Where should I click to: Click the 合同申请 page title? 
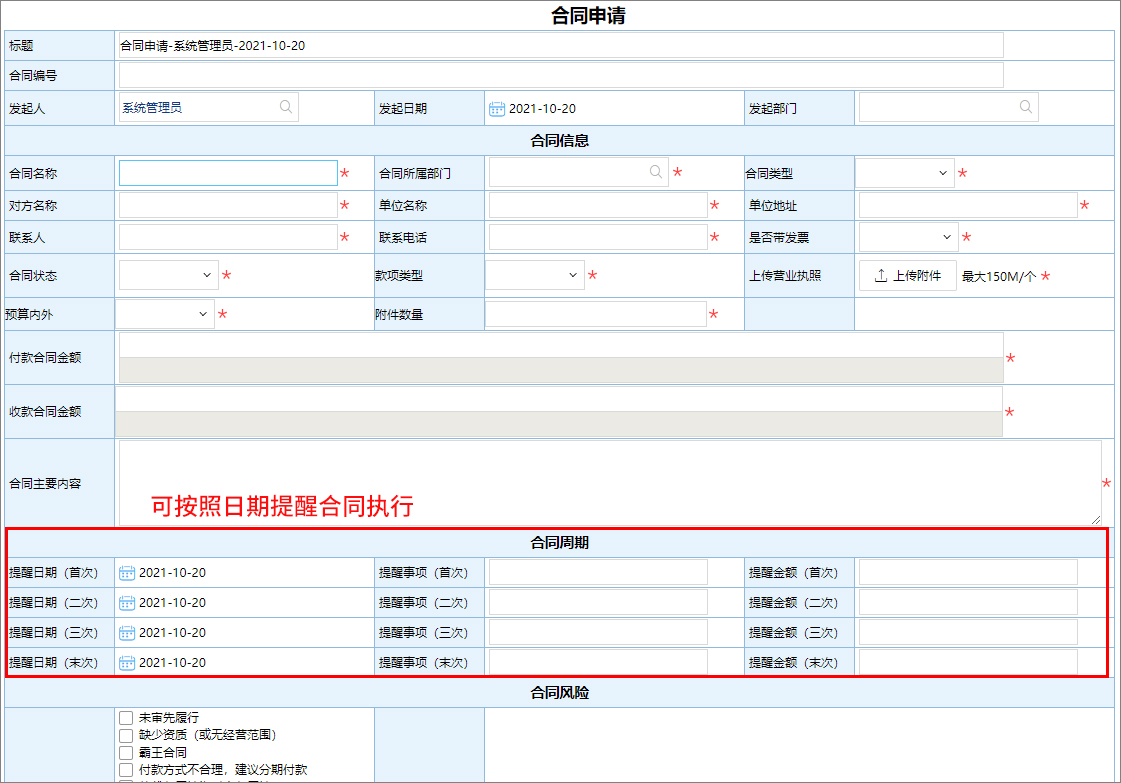pos(588,16)
